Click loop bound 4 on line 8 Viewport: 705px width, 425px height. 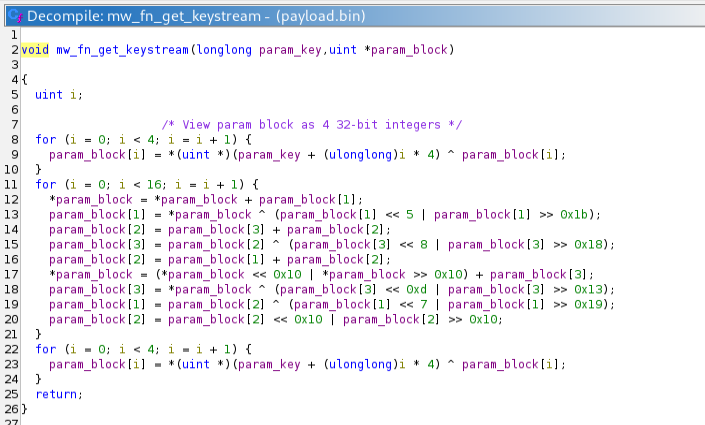150,139
